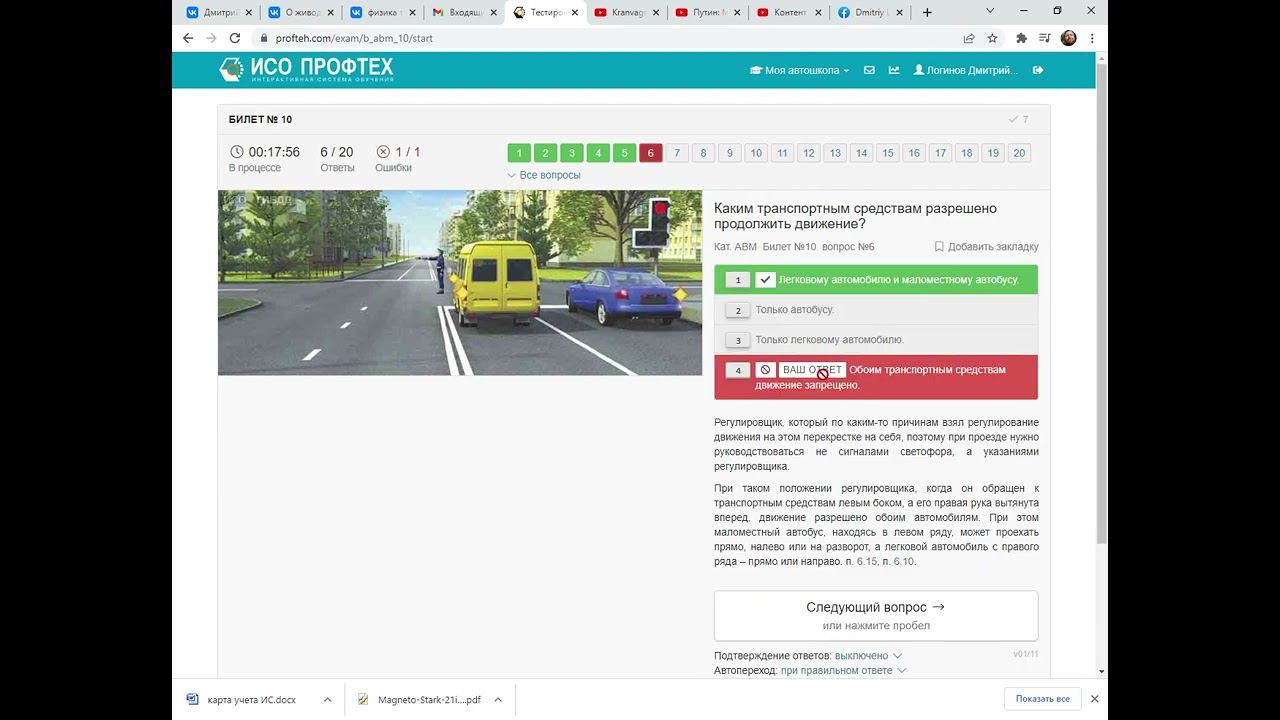Image resolution: width=1280 pixels, height=720 pixels.
Task: Open the Chrome three-dot menu
Action: click(x=1092, y=38)
